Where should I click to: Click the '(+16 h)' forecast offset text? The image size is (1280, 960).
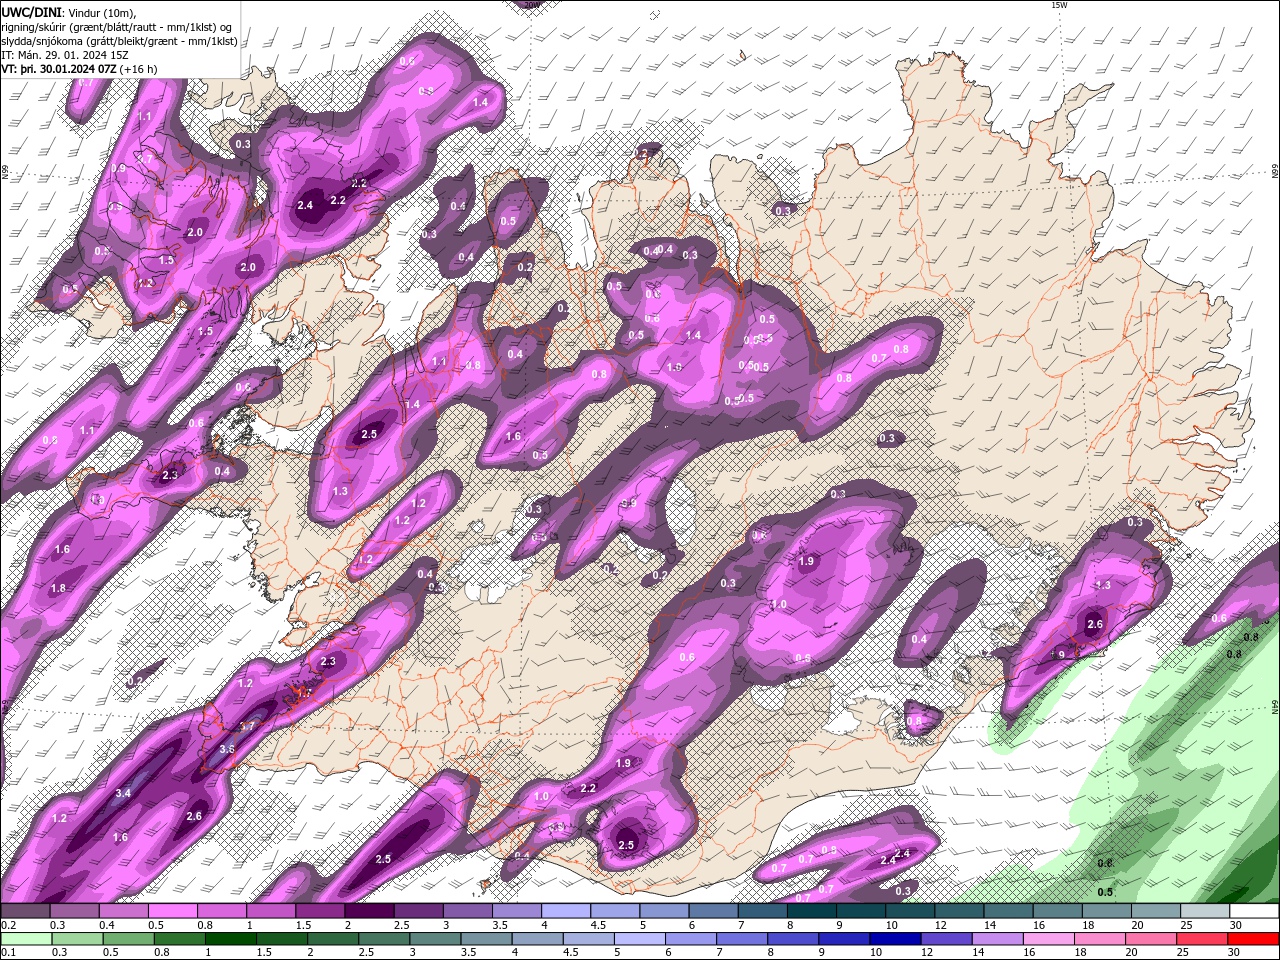point(138,69)
